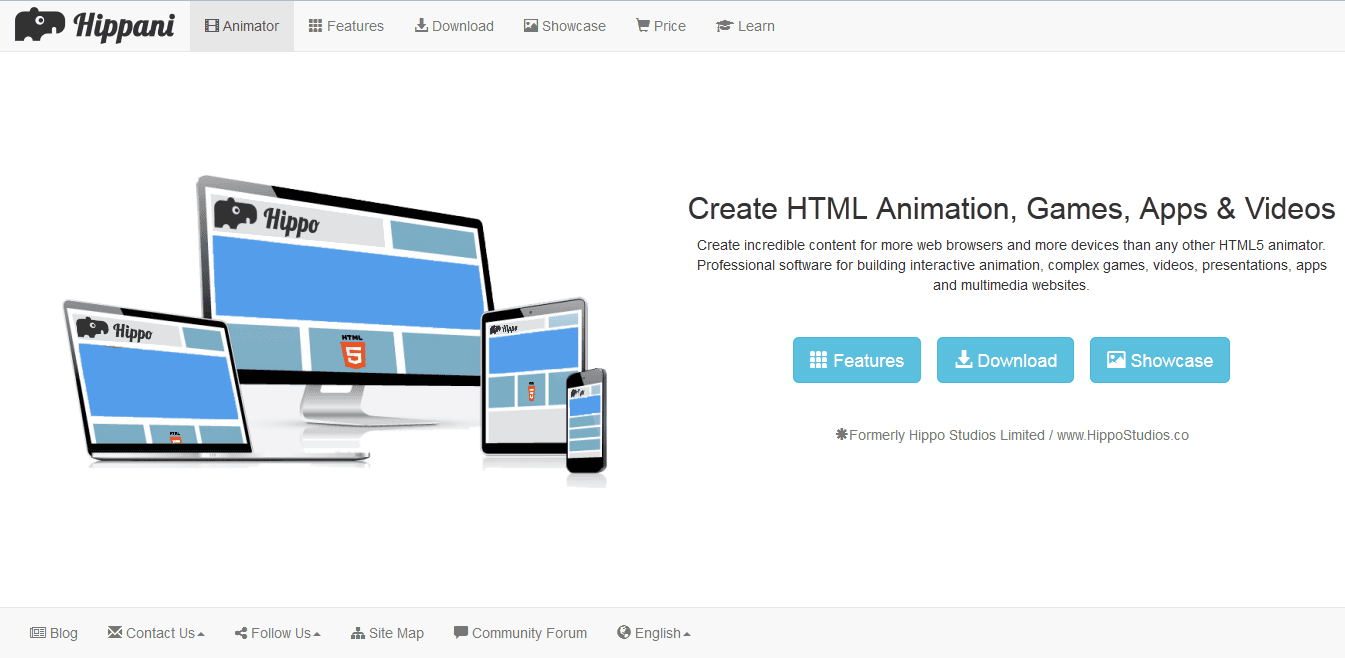Open the Blog via its newspaper icon
Screen dimensions: 1345x658
[x=38, y=633]
